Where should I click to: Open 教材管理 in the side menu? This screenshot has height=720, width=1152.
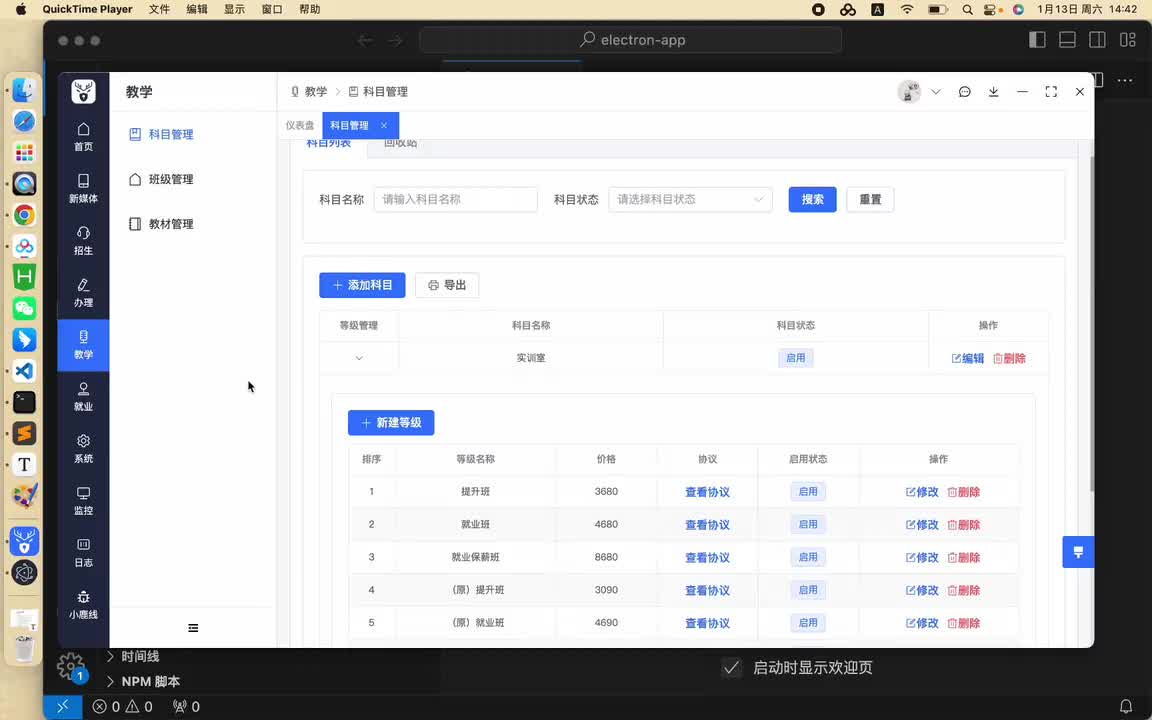(x=162, y=224)
